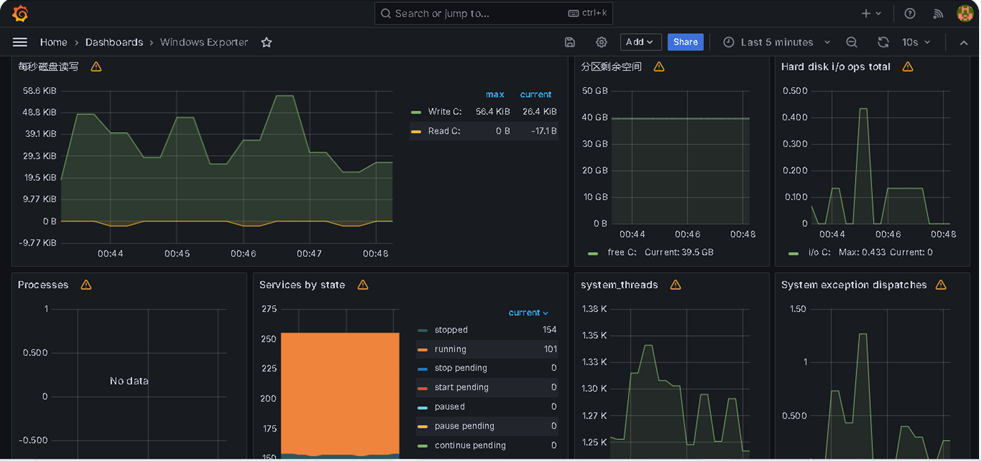Toggle stopped series in Services legend
The image size is (981, 461).
click(450, 330)
